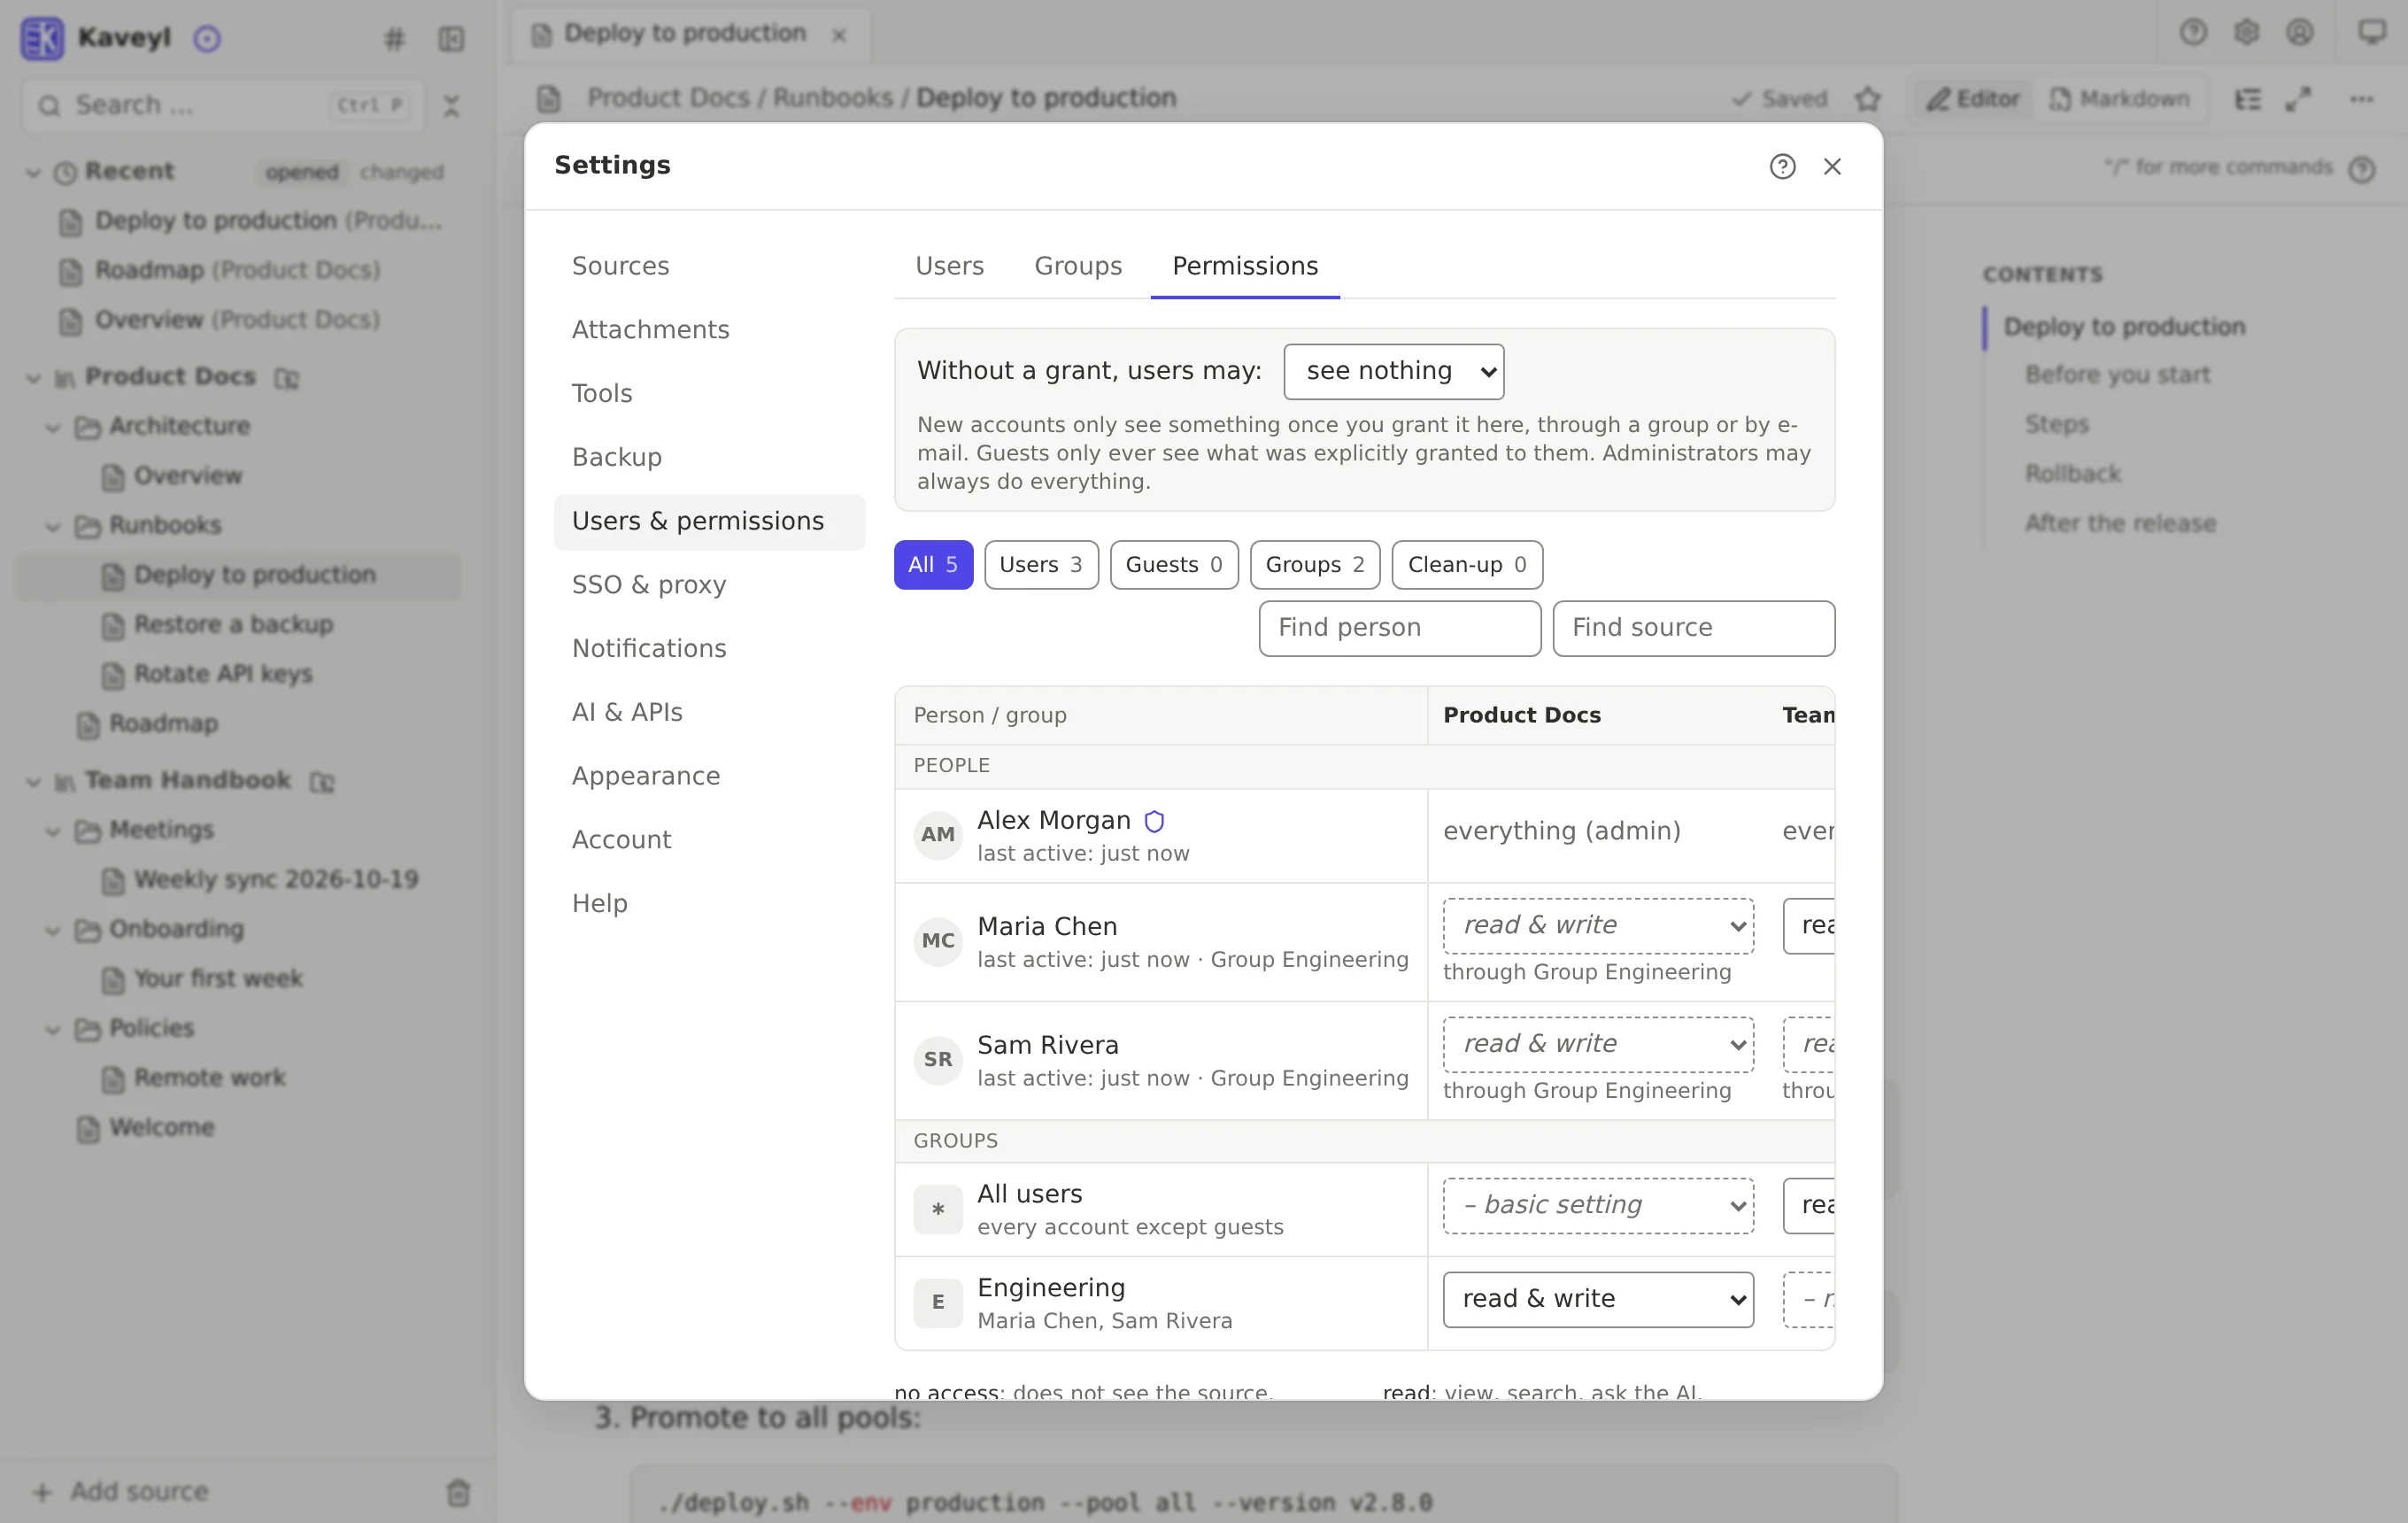The image size is (2408, 1523).
Task: Switch to the Groups tab
Action: point(1078,266)
